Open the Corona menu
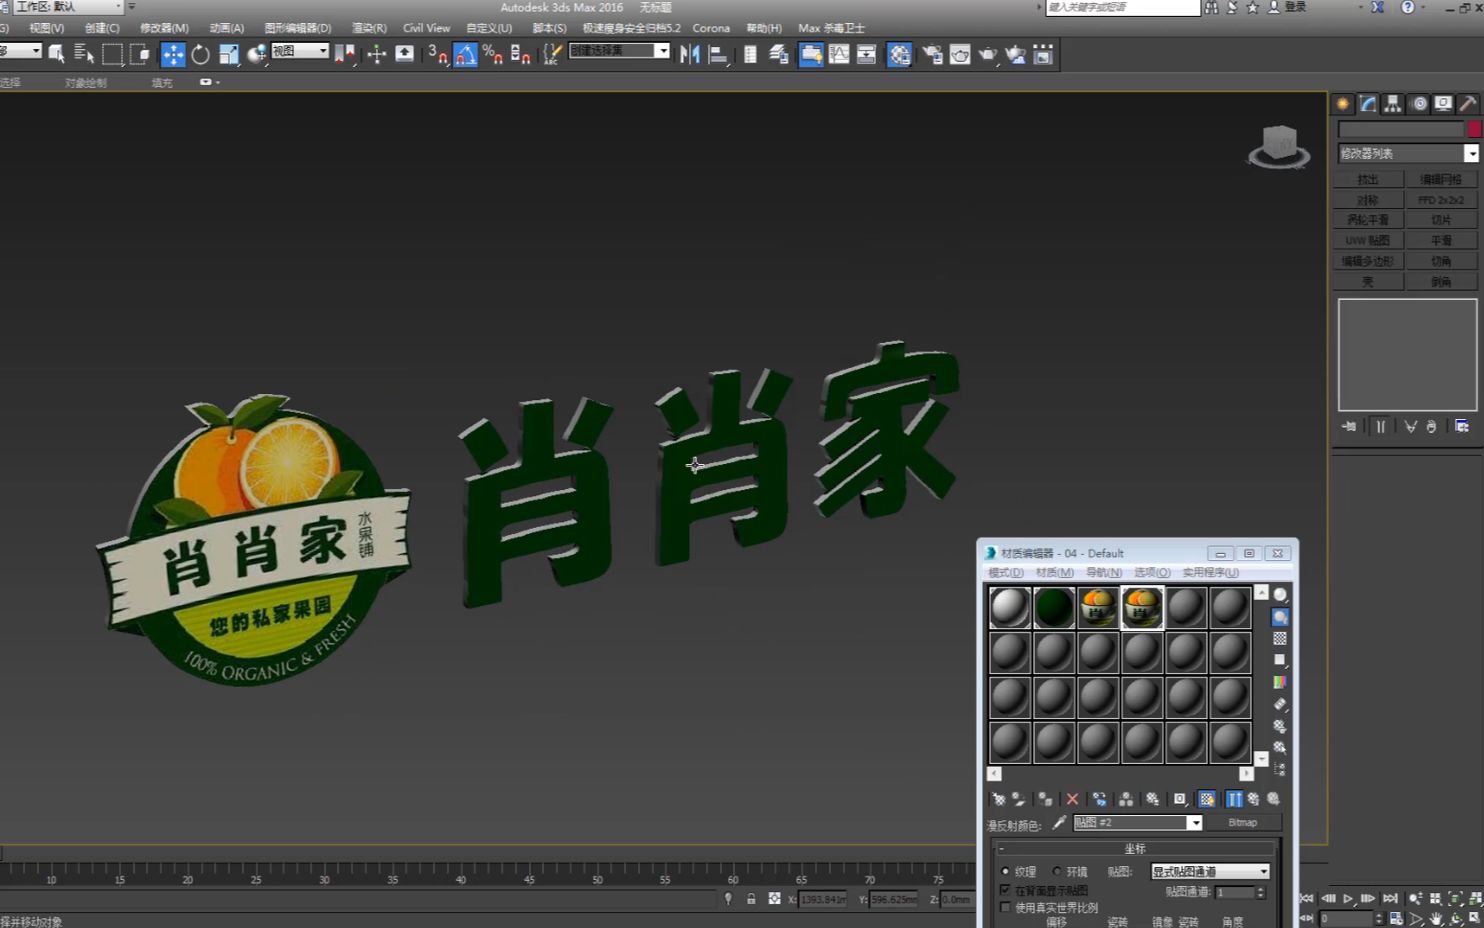 [711, 28]
